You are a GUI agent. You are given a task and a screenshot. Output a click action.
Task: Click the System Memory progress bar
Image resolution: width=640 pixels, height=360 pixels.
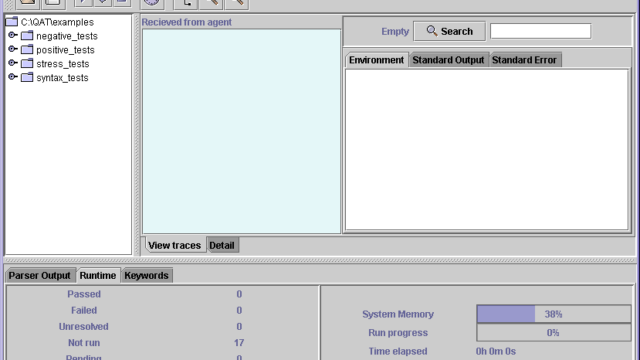[553, 314]
